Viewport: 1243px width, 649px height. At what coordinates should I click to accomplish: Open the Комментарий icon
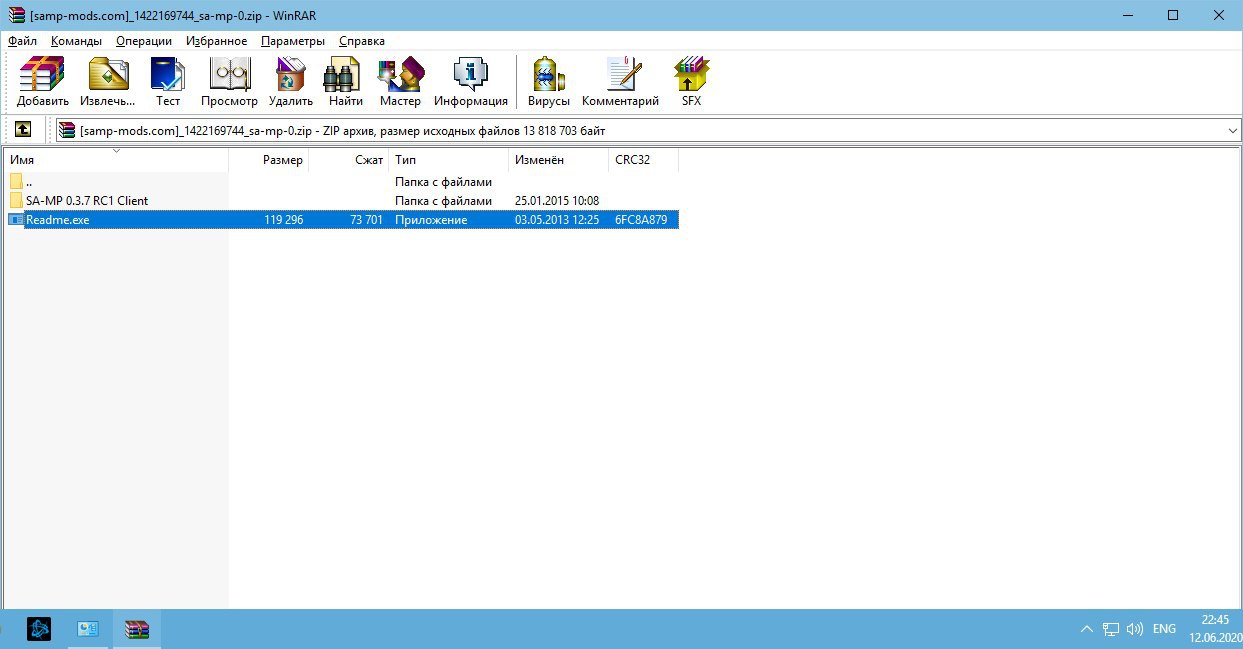(x=623, y=75)
